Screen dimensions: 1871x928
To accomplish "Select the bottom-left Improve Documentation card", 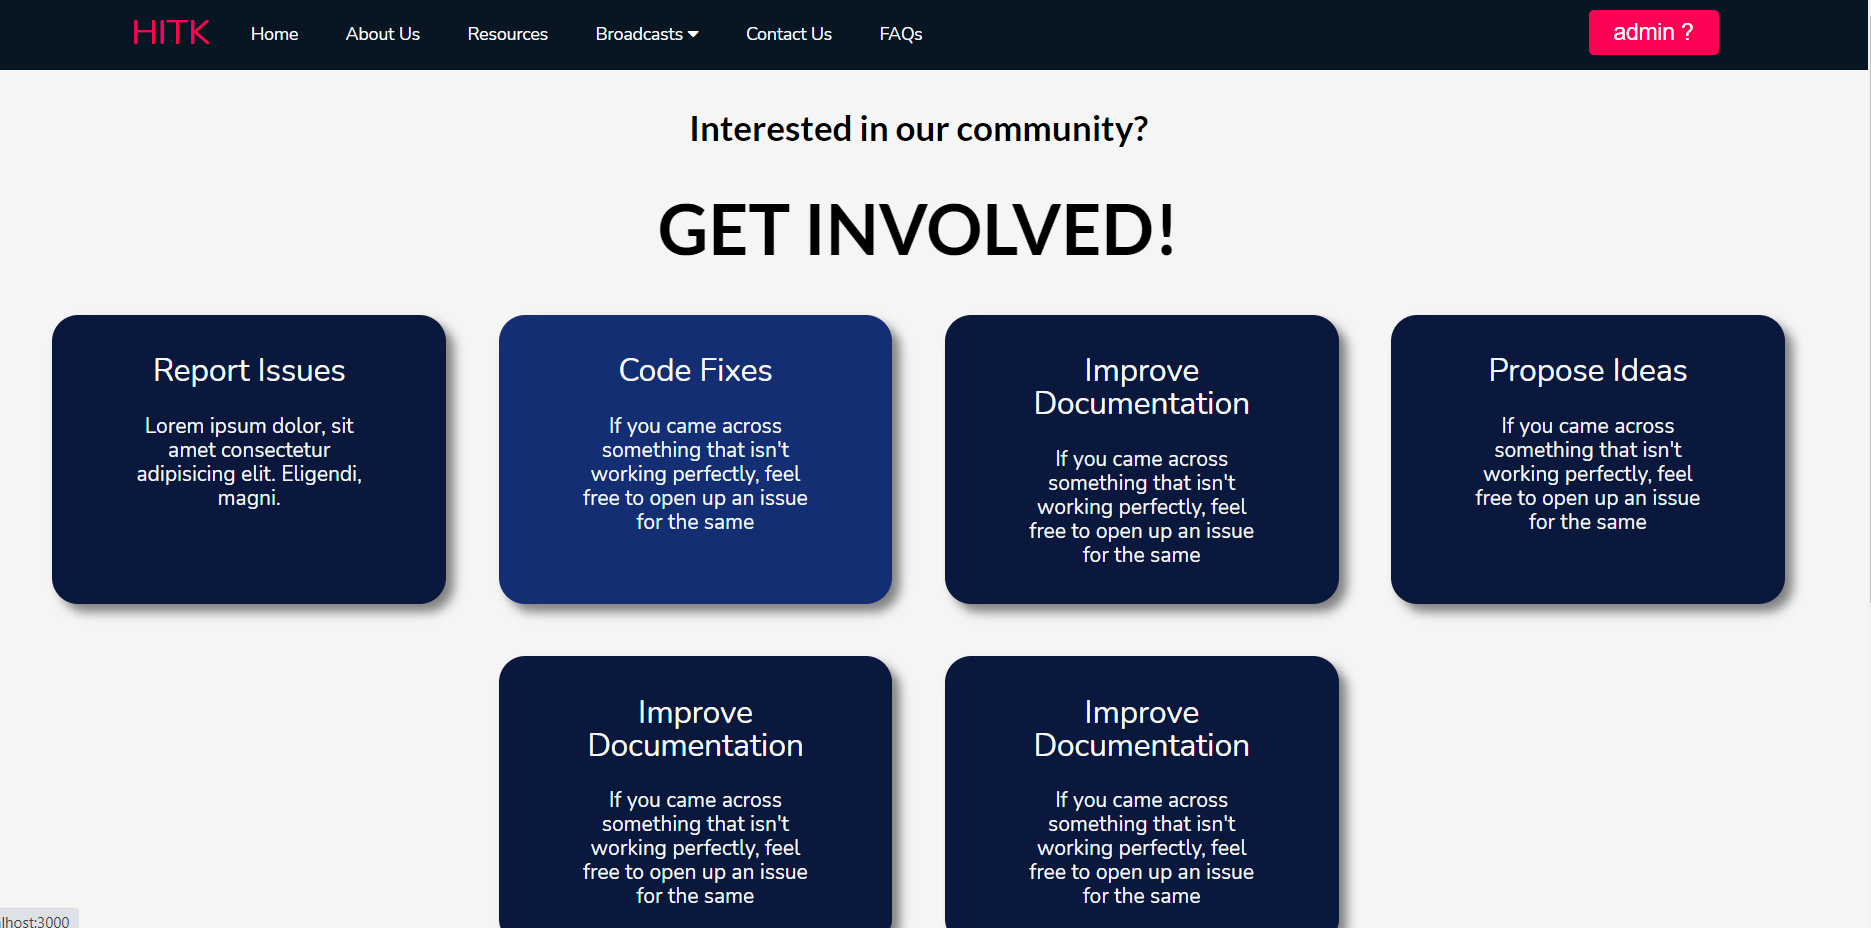I will (695, 800).
